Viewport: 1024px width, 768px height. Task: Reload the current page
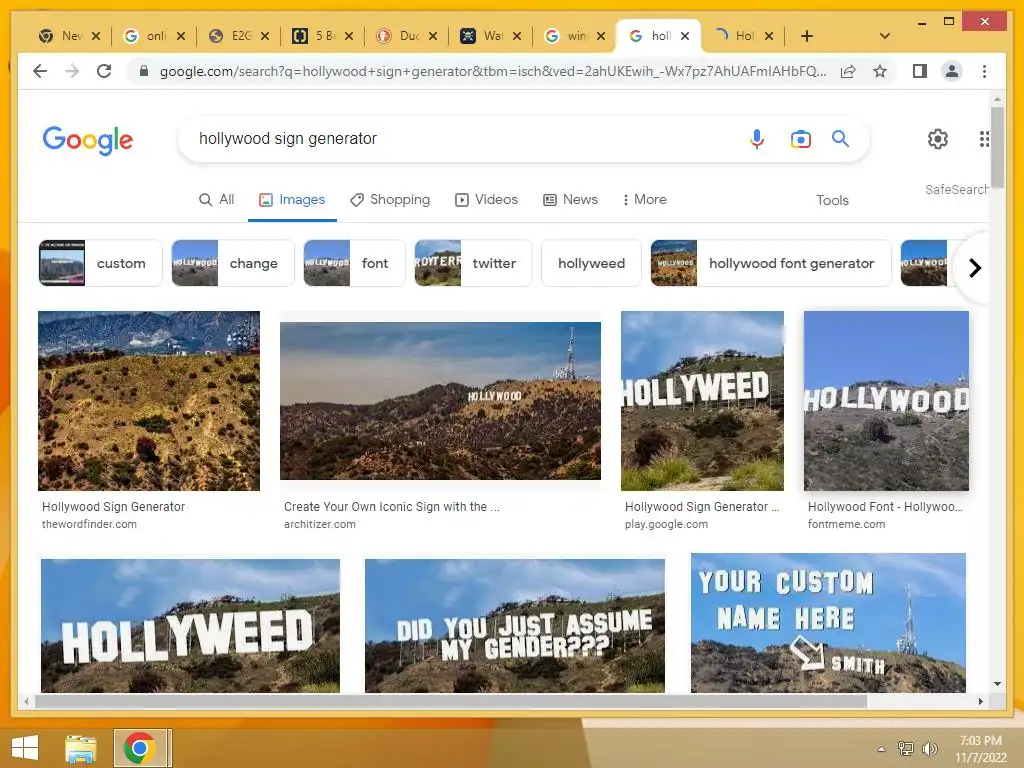[x=104, y=71]
